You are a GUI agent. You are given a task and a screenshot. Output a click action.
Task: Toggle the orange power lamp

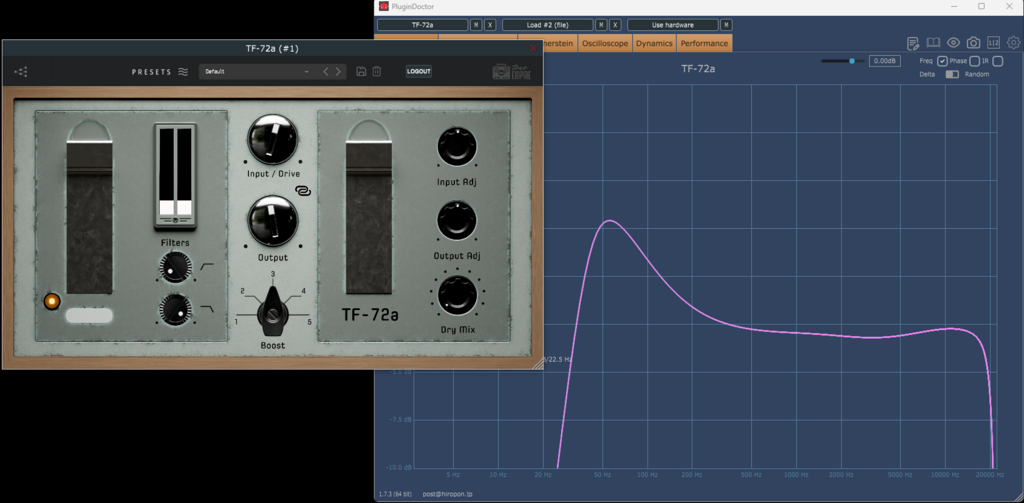tap(52, 301)
